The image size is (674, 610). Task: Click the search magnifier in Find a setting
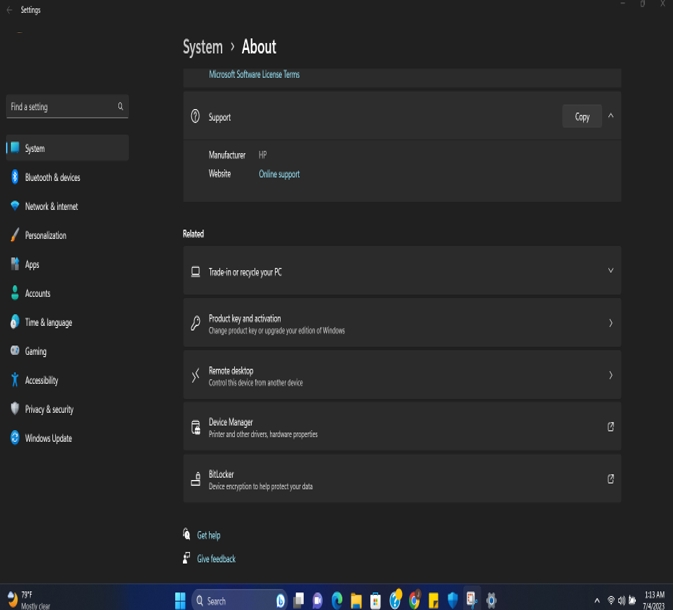[120, 106]
